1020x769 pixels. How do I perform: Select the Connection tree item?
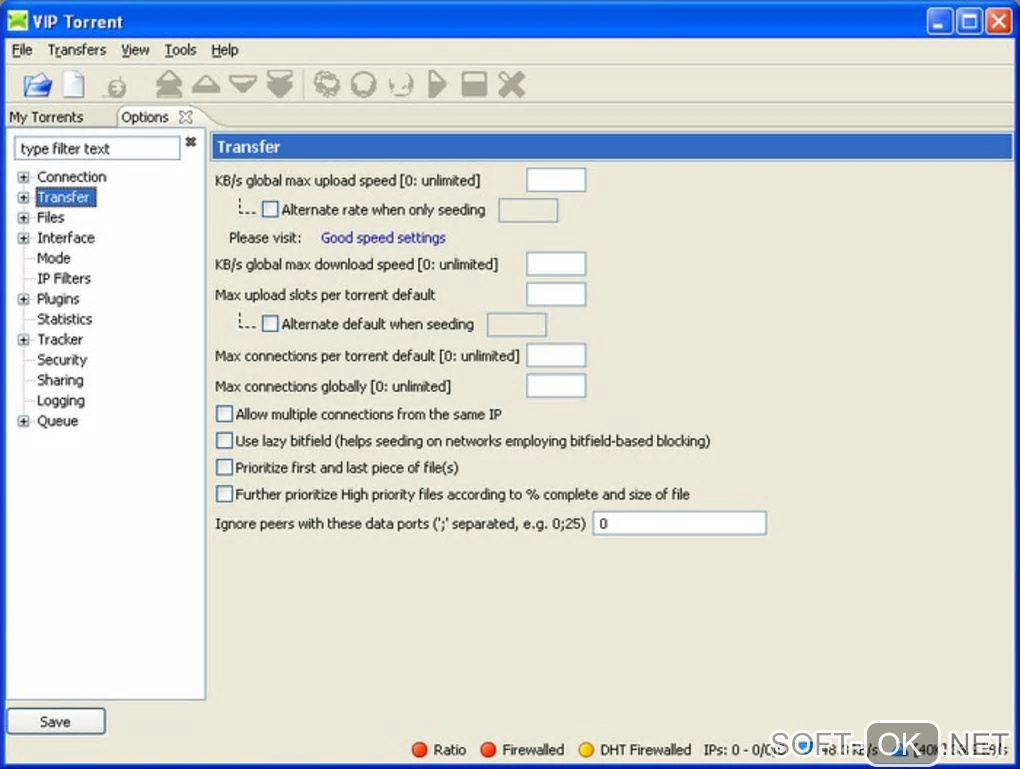point(72,177)
